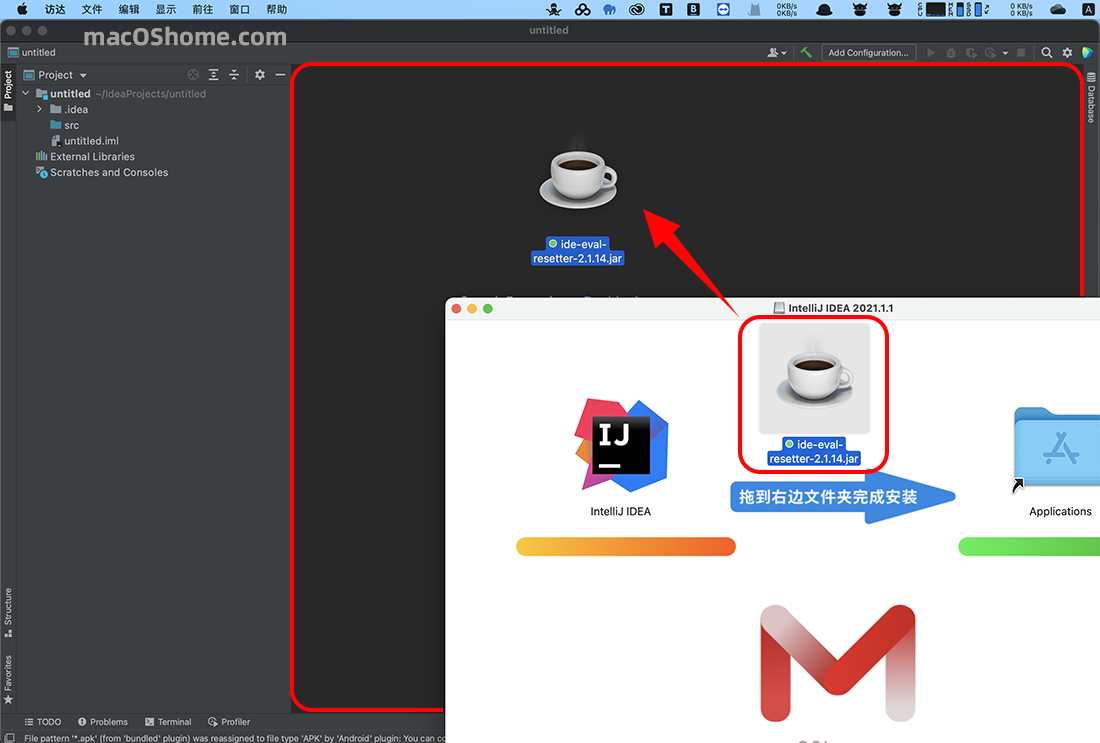Open the Profiler tool window tab
This screenshot has height=743, width=1100.
(x=229, y=722)
